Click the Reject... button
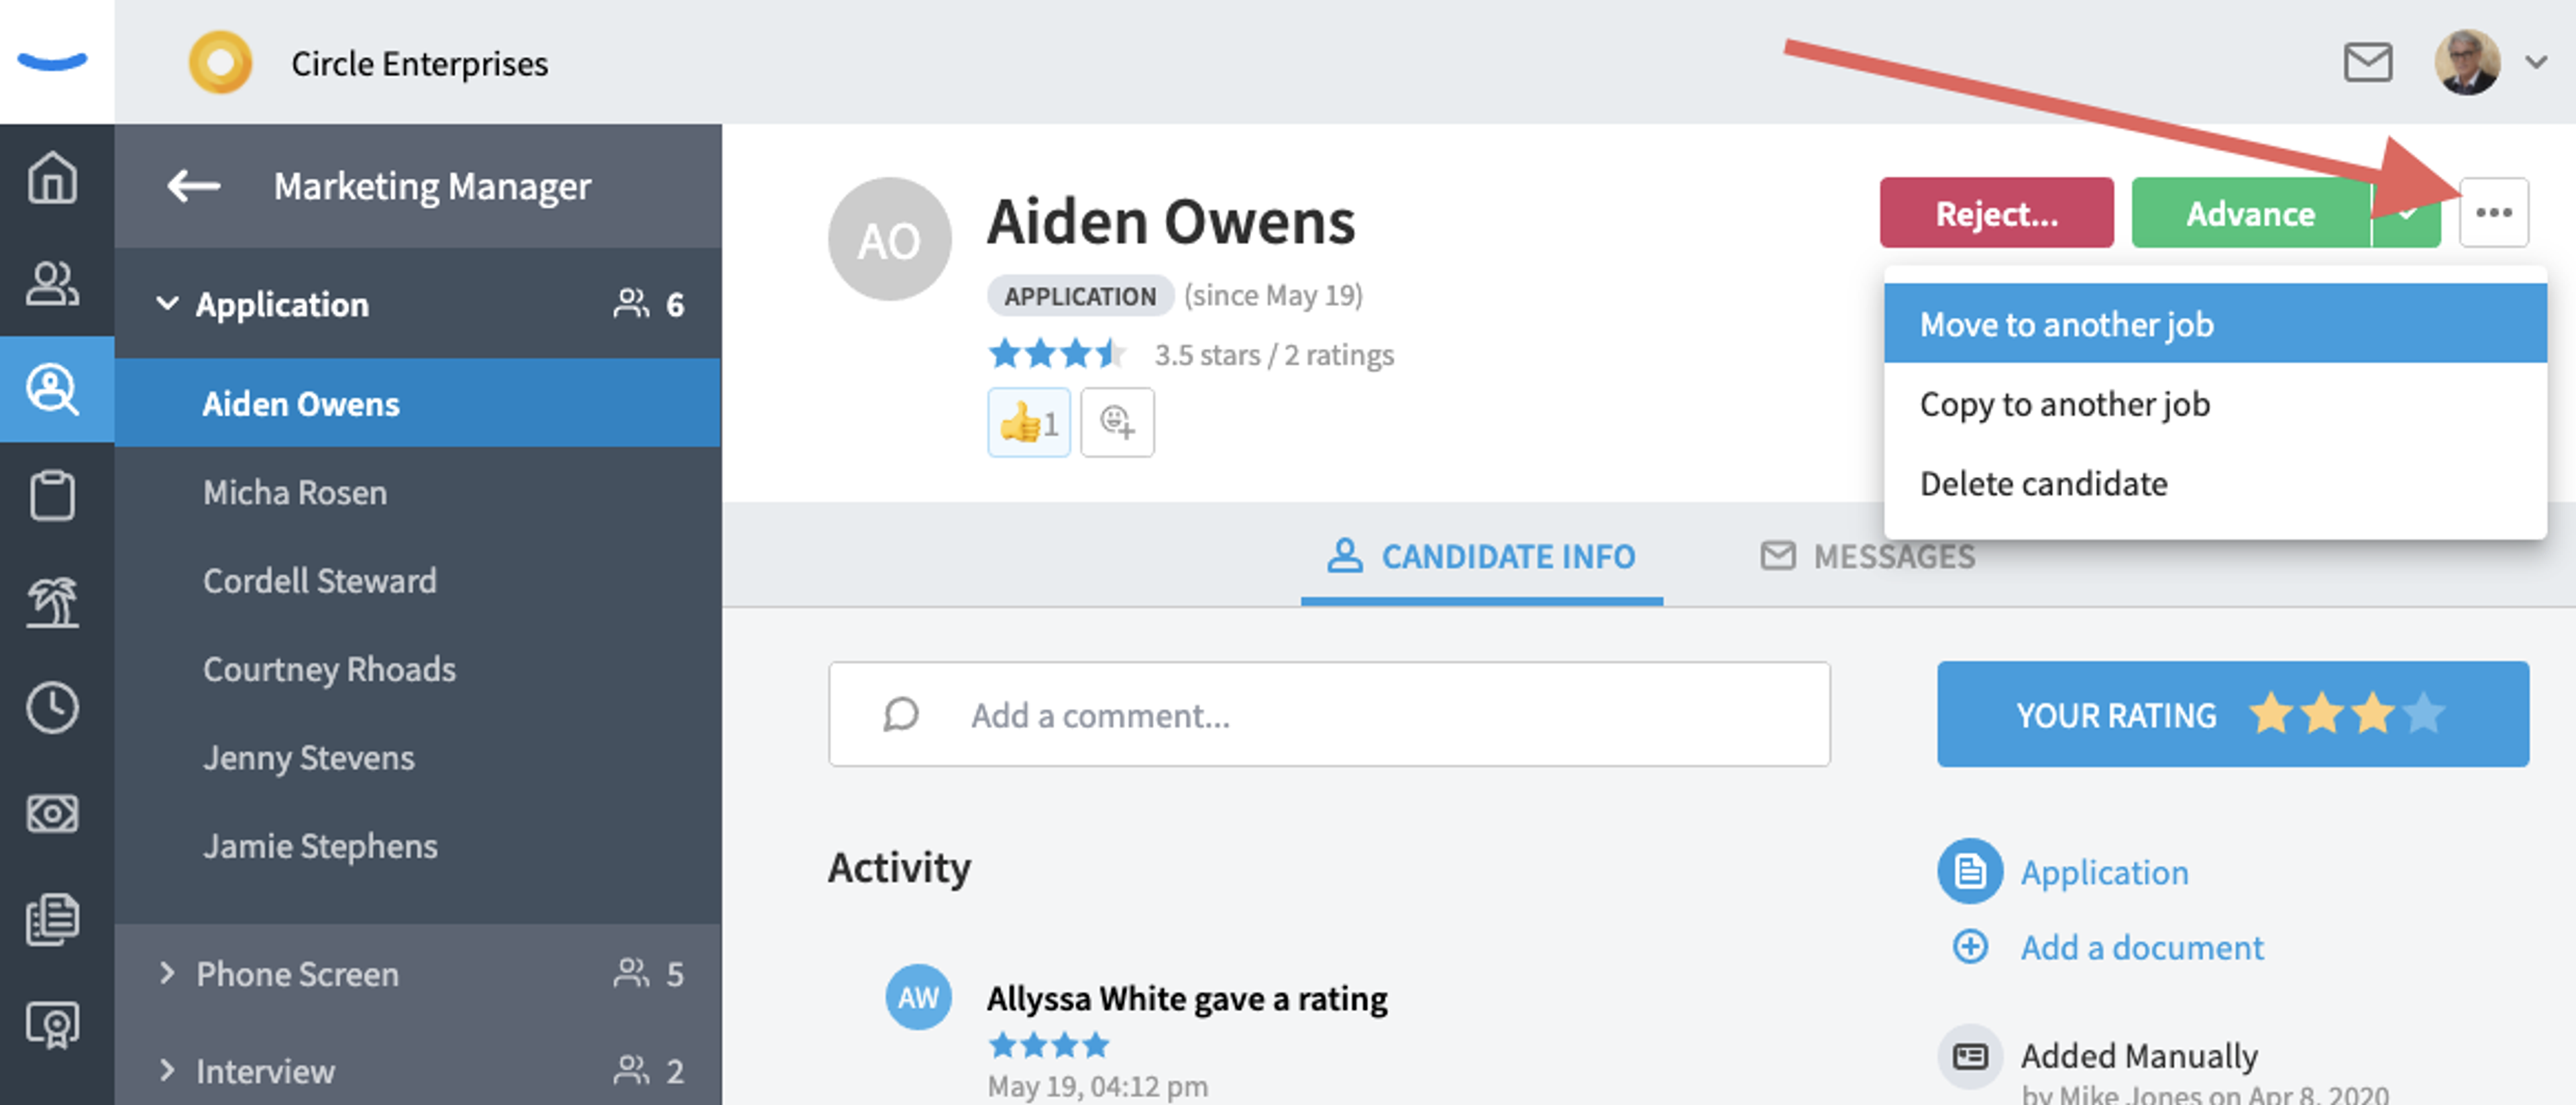Image resolution: width=2576 pixels, height=1105 pixels. 1996,213
